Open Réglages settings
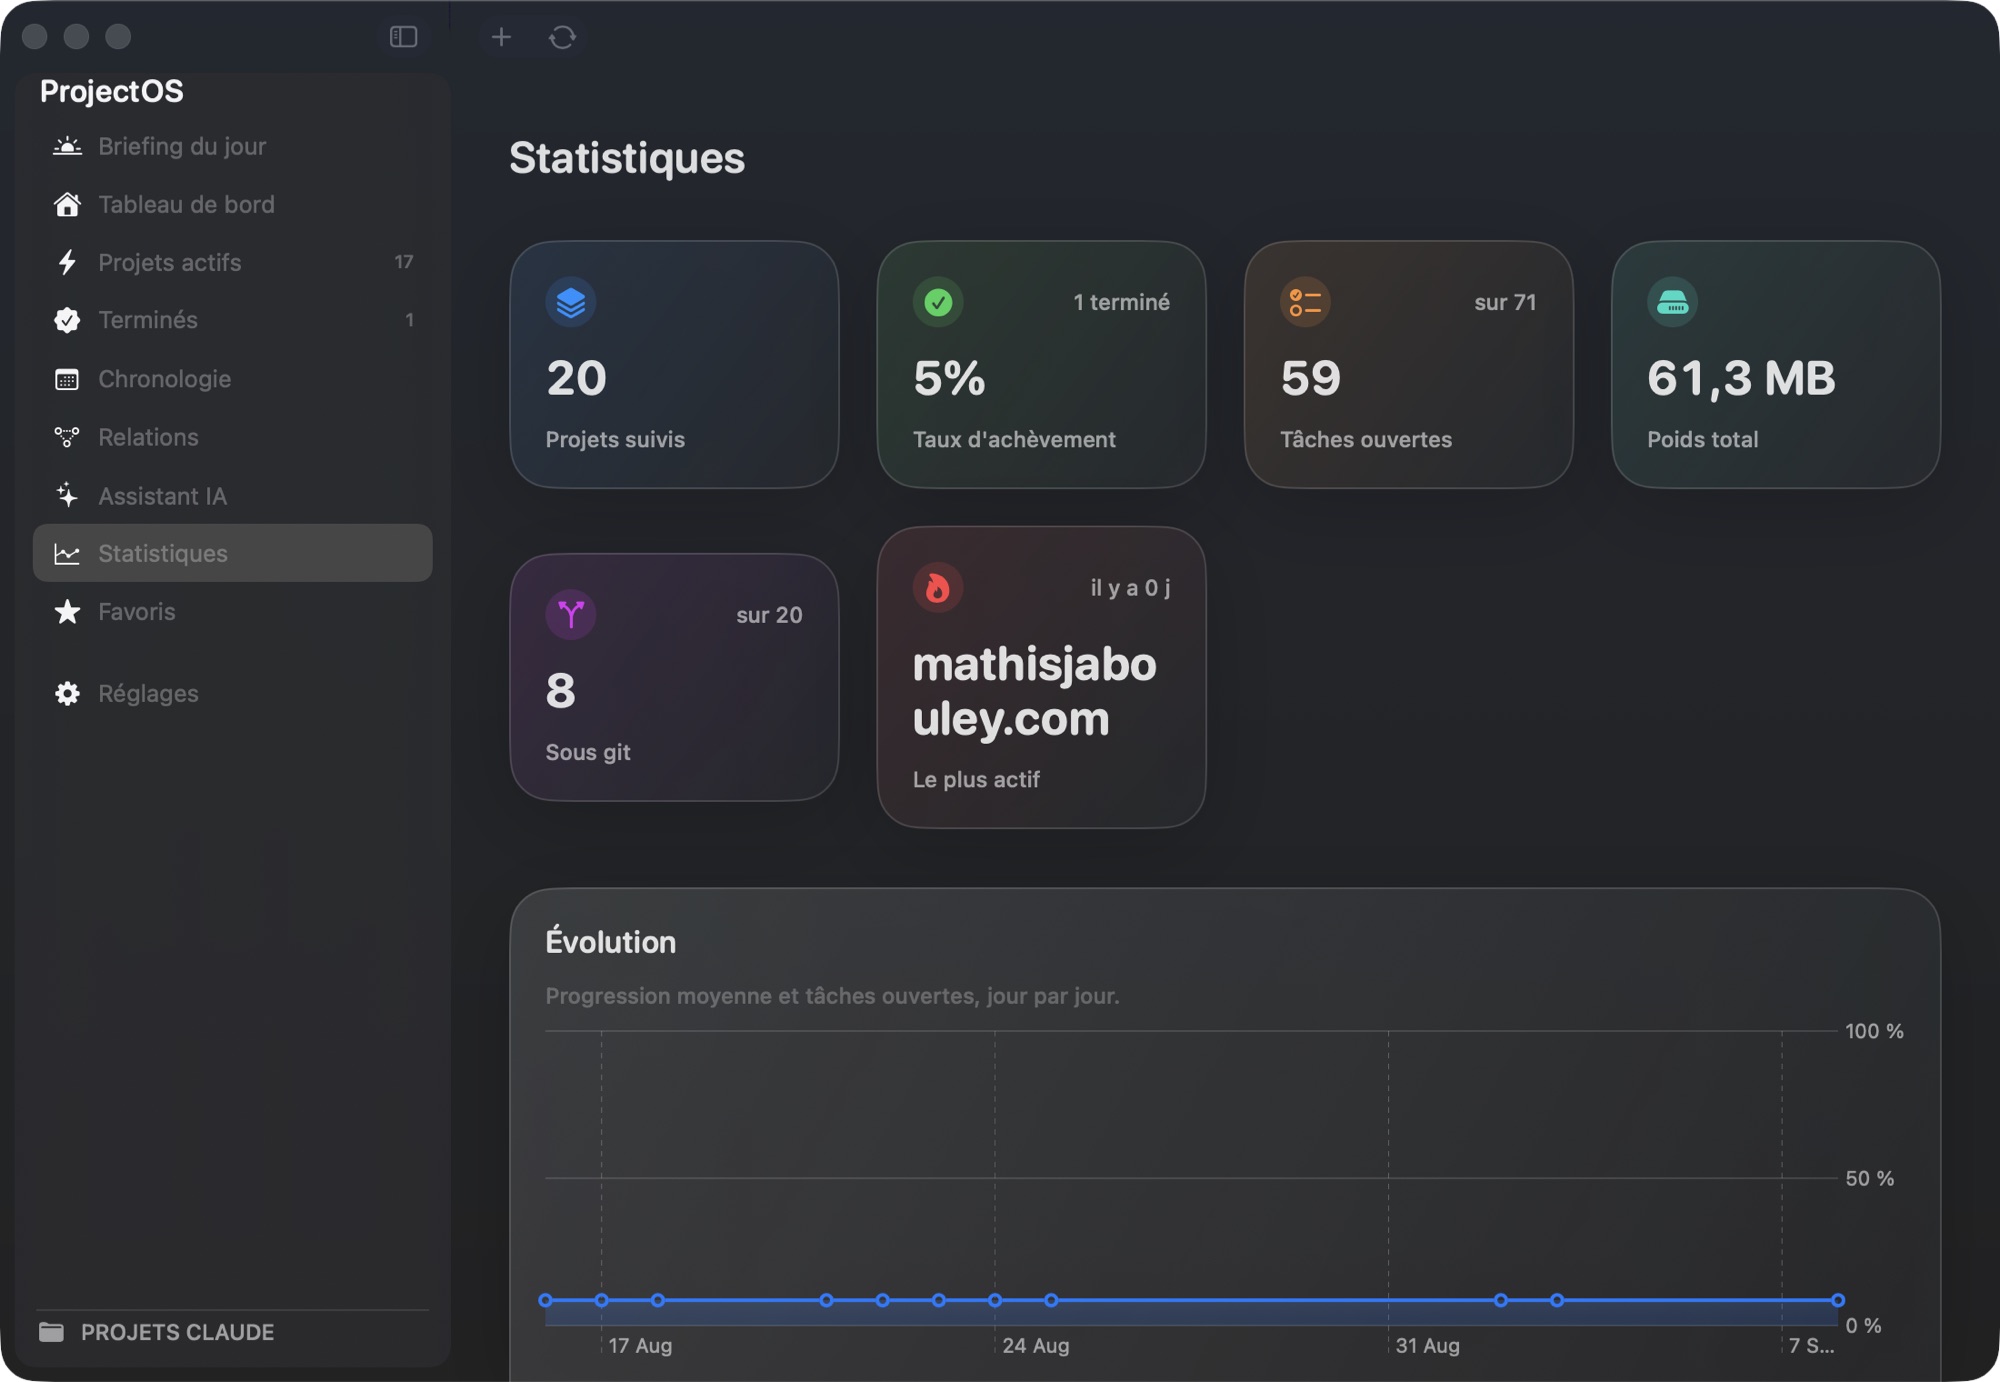2000x1382 pixels. point(233,693)
